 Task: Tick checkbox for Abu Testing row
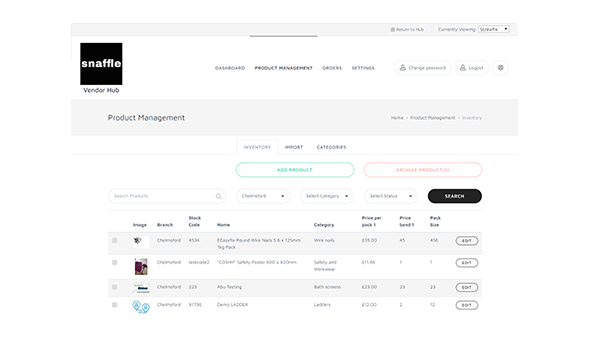coord(114,287)
